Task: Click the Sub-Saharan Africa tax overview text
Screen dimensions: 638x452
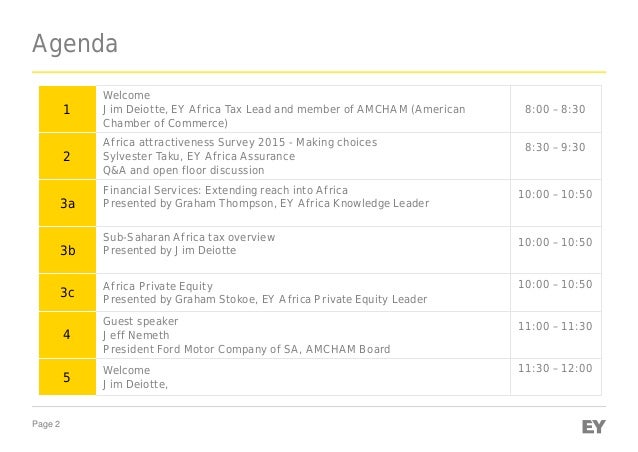Action: pos(189,237)
